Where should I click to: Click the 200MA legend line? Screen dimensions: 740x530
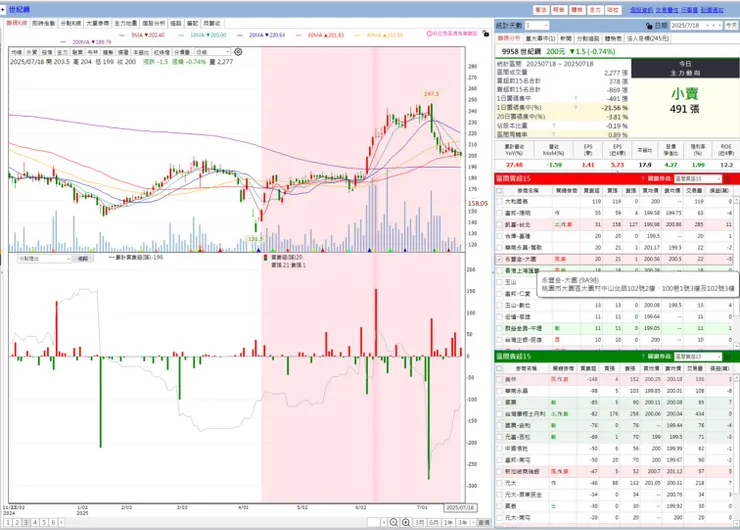86,42
